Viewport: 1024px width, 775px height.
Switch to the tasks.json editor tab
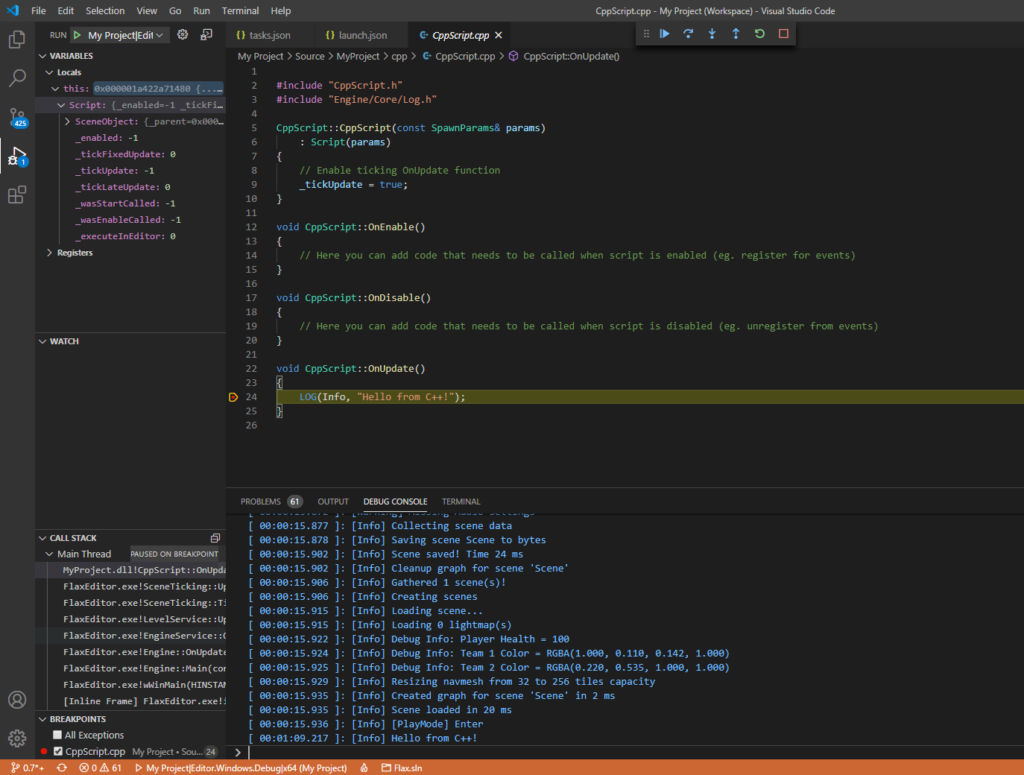coord(270,35)
